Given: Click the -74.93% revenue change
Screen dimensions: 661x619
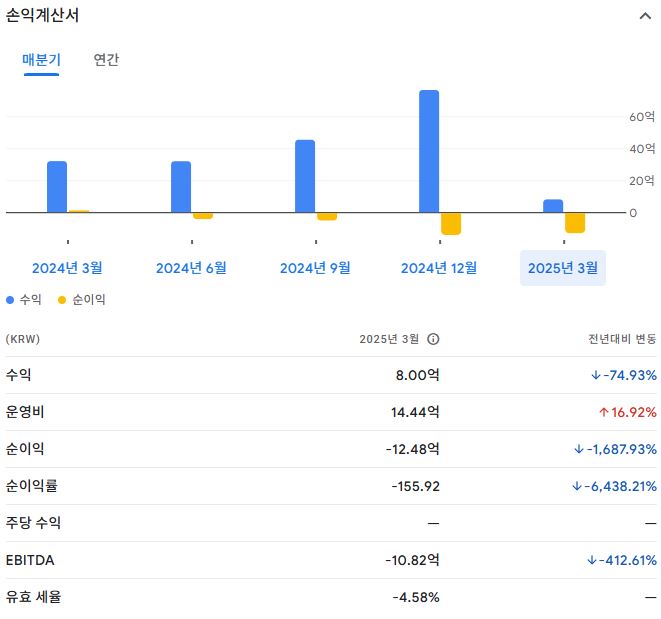Looking at the screenshot, I should (624, 375).
